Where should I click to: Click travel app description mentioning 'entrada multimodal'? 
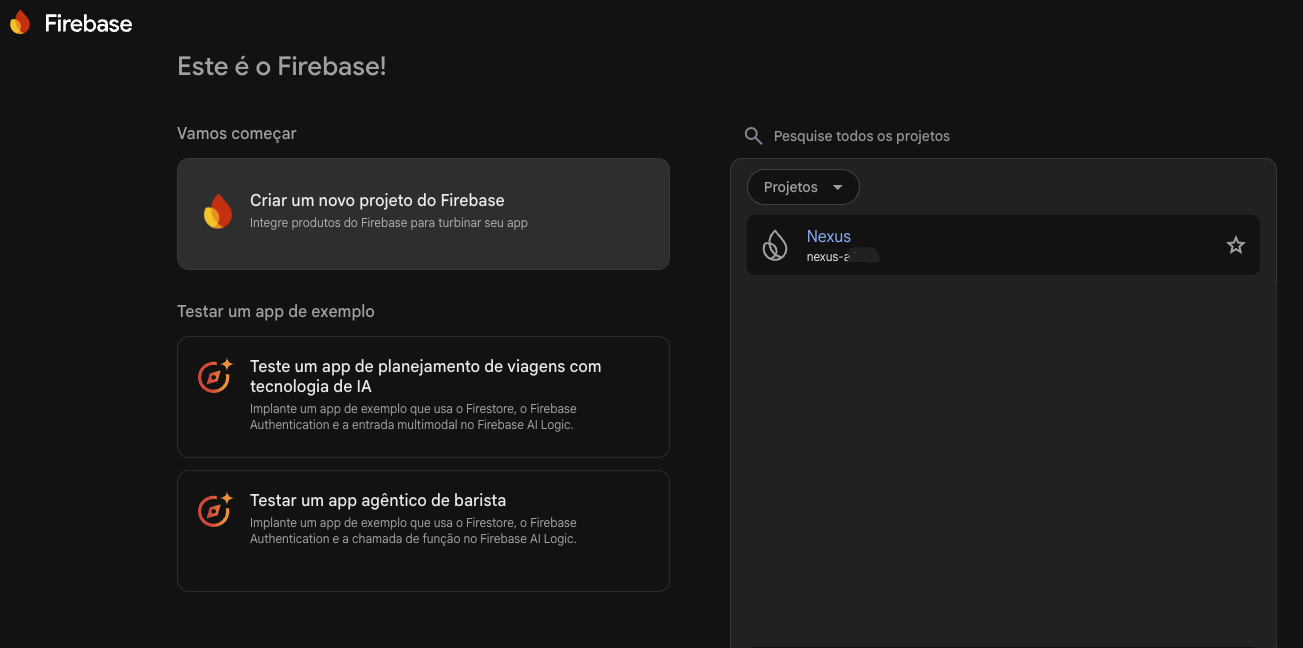point(413,417)
